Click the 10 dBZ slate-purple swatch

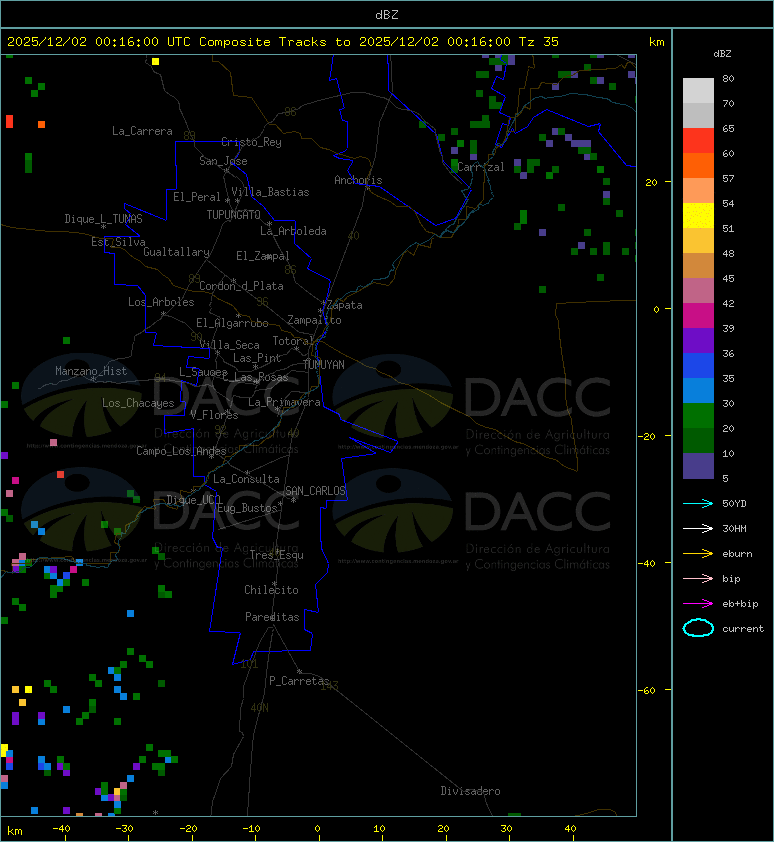(x=698, y=466)
